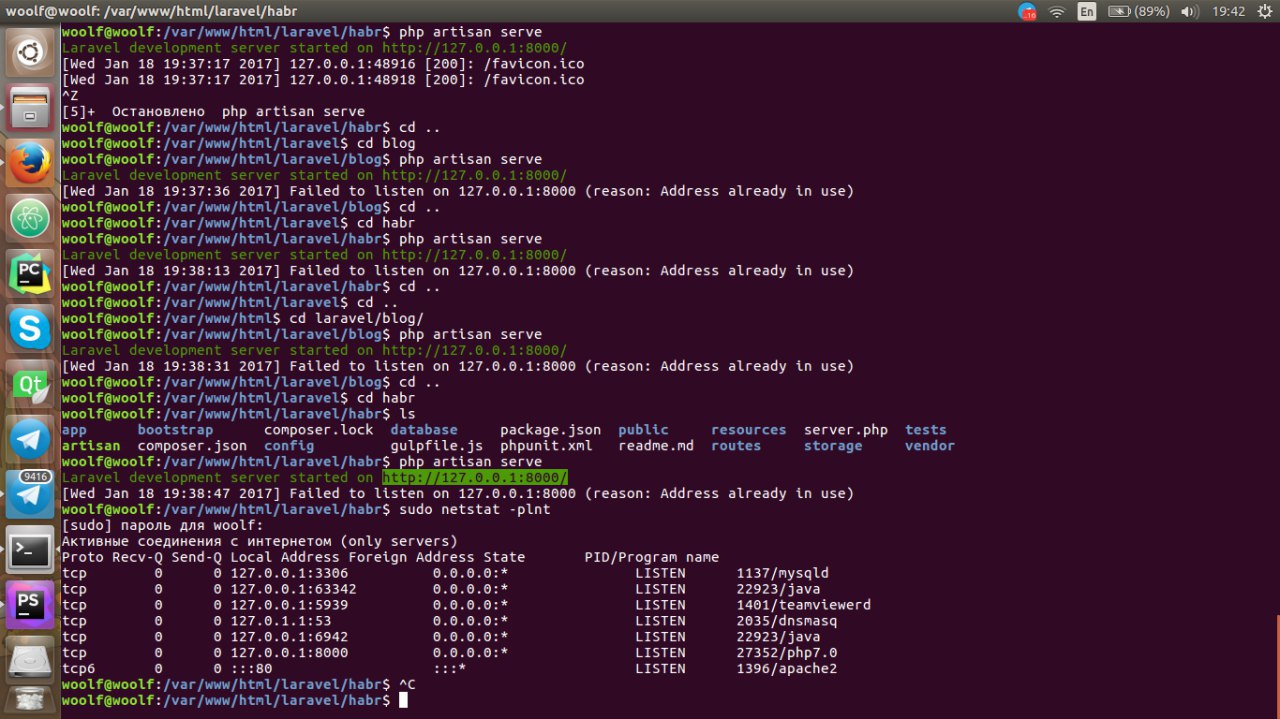Click 'database' directory name
Screen dimensions: 1280x719
coord(424,429)
